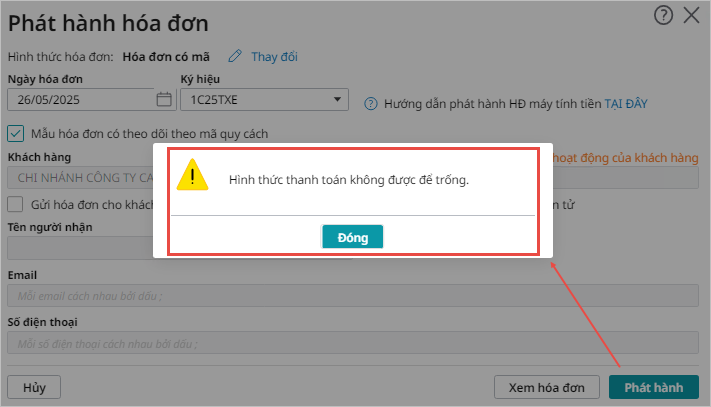The height and width of the screenshot is (407, 711).
Task: Click the pencil edit icon near Thay đổi
Action: pos(235,56)
